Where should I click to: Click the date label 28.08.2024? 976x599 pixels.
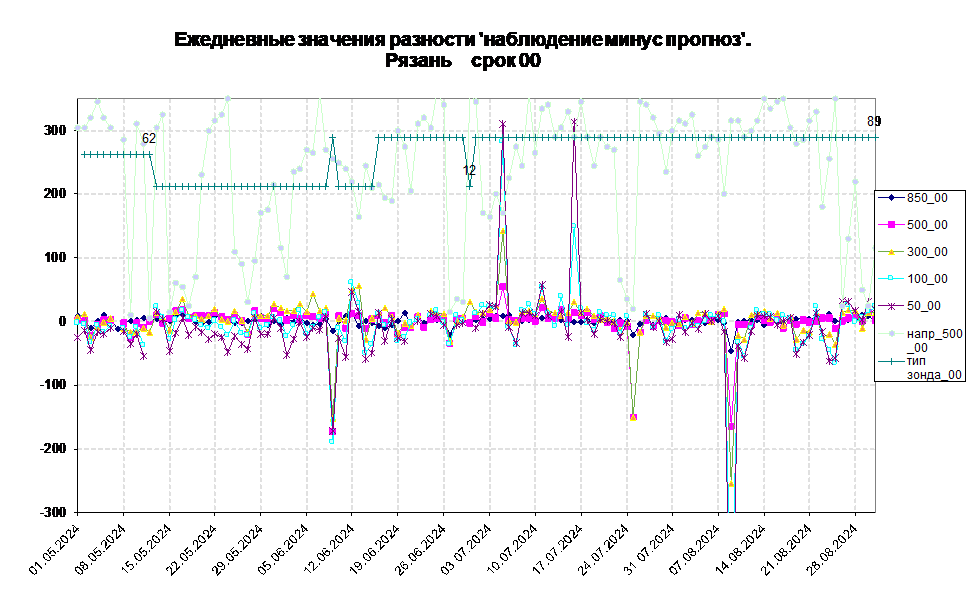832,550
